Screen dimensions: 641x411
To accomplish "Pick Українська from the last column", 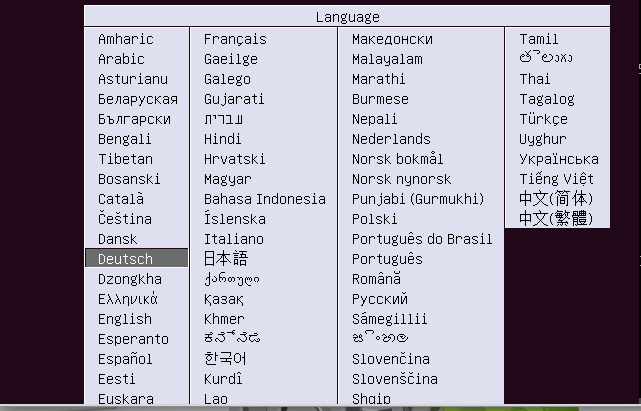I will (559, 159).
